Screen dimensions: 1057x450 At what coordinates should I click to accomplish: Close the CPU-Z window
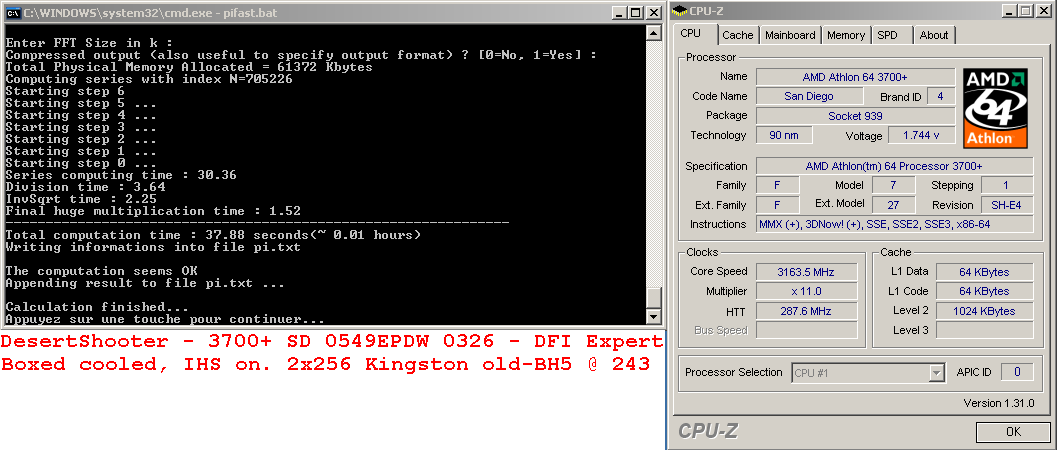[1044, 11]
